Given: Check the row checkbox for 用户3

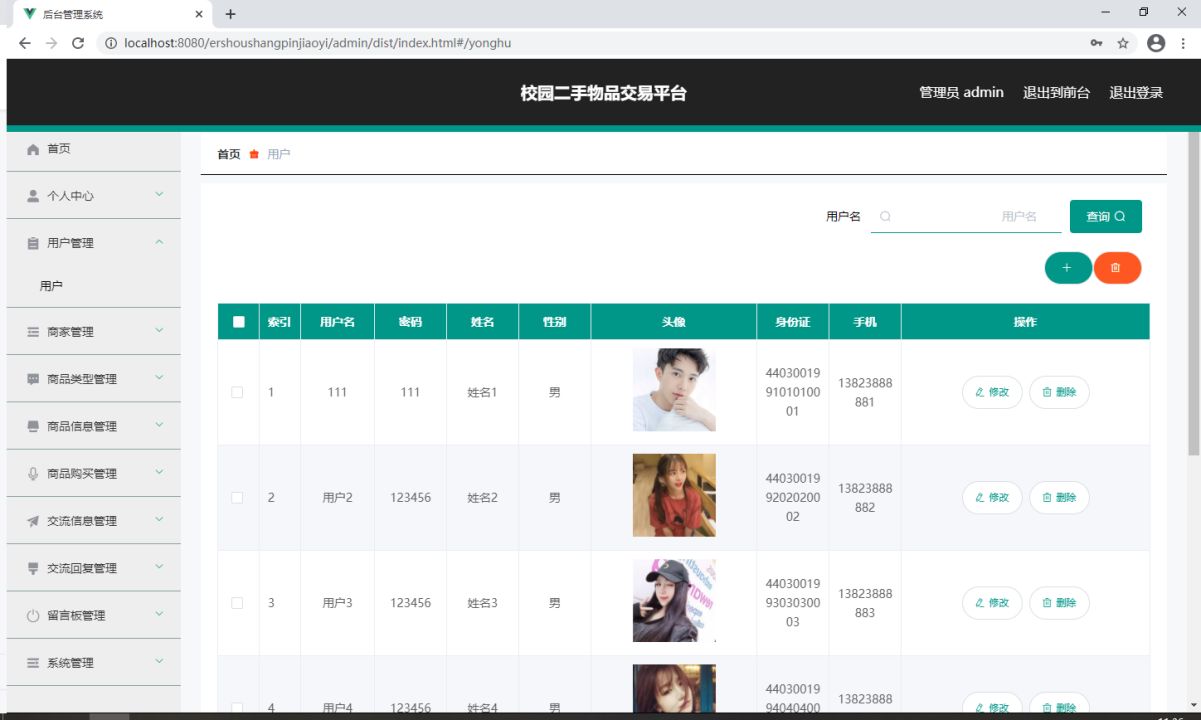Looking at the screenshot, I should tap(237, 603).
